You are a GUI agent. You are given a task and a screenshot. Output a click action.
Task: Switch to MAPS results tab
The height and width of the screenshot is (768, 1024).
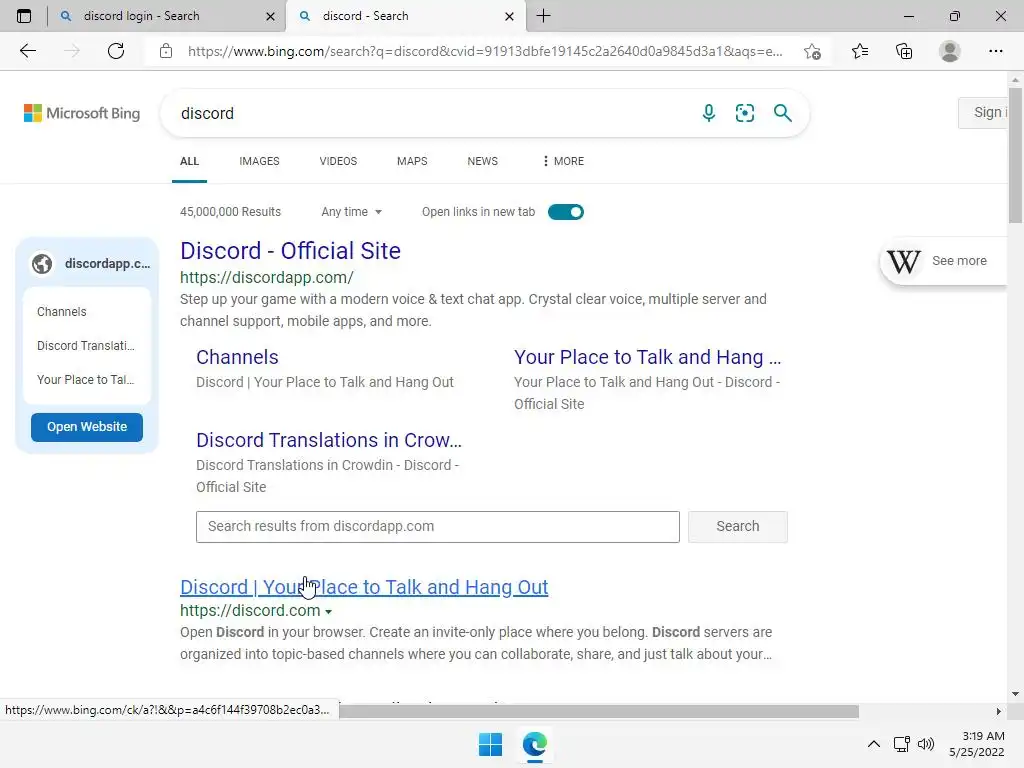tap(412, 161)
